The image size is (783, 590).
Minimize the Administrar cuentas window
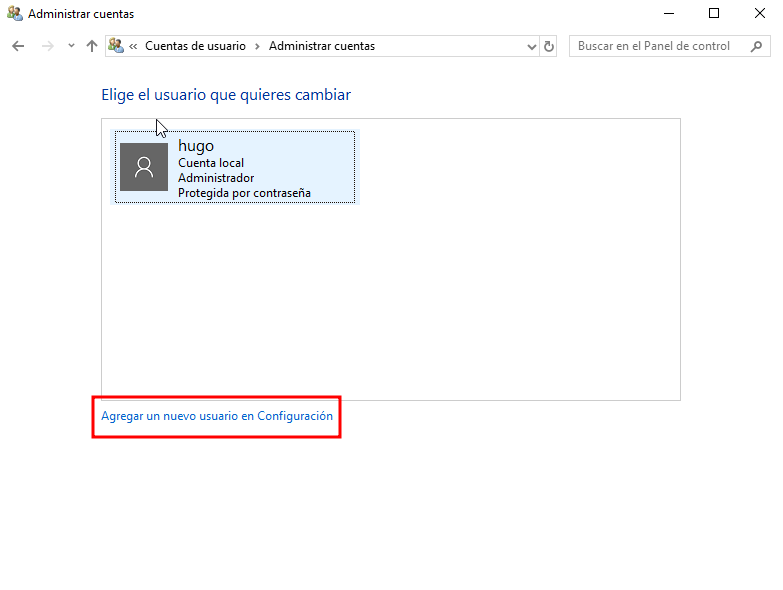[x=668, y=14]
